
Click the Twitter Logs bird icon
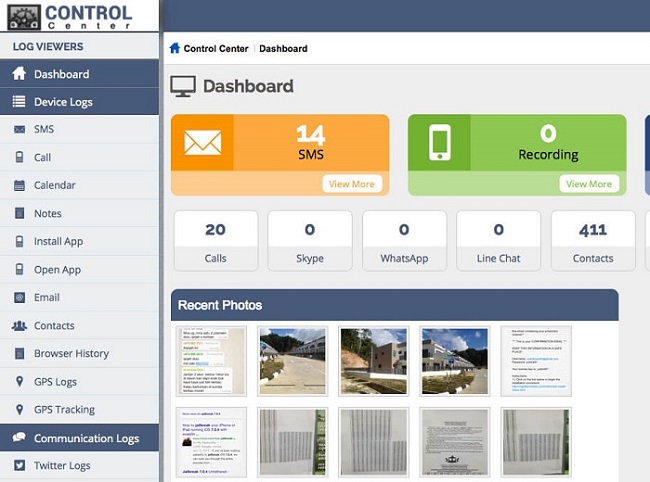tap(19, 466)
